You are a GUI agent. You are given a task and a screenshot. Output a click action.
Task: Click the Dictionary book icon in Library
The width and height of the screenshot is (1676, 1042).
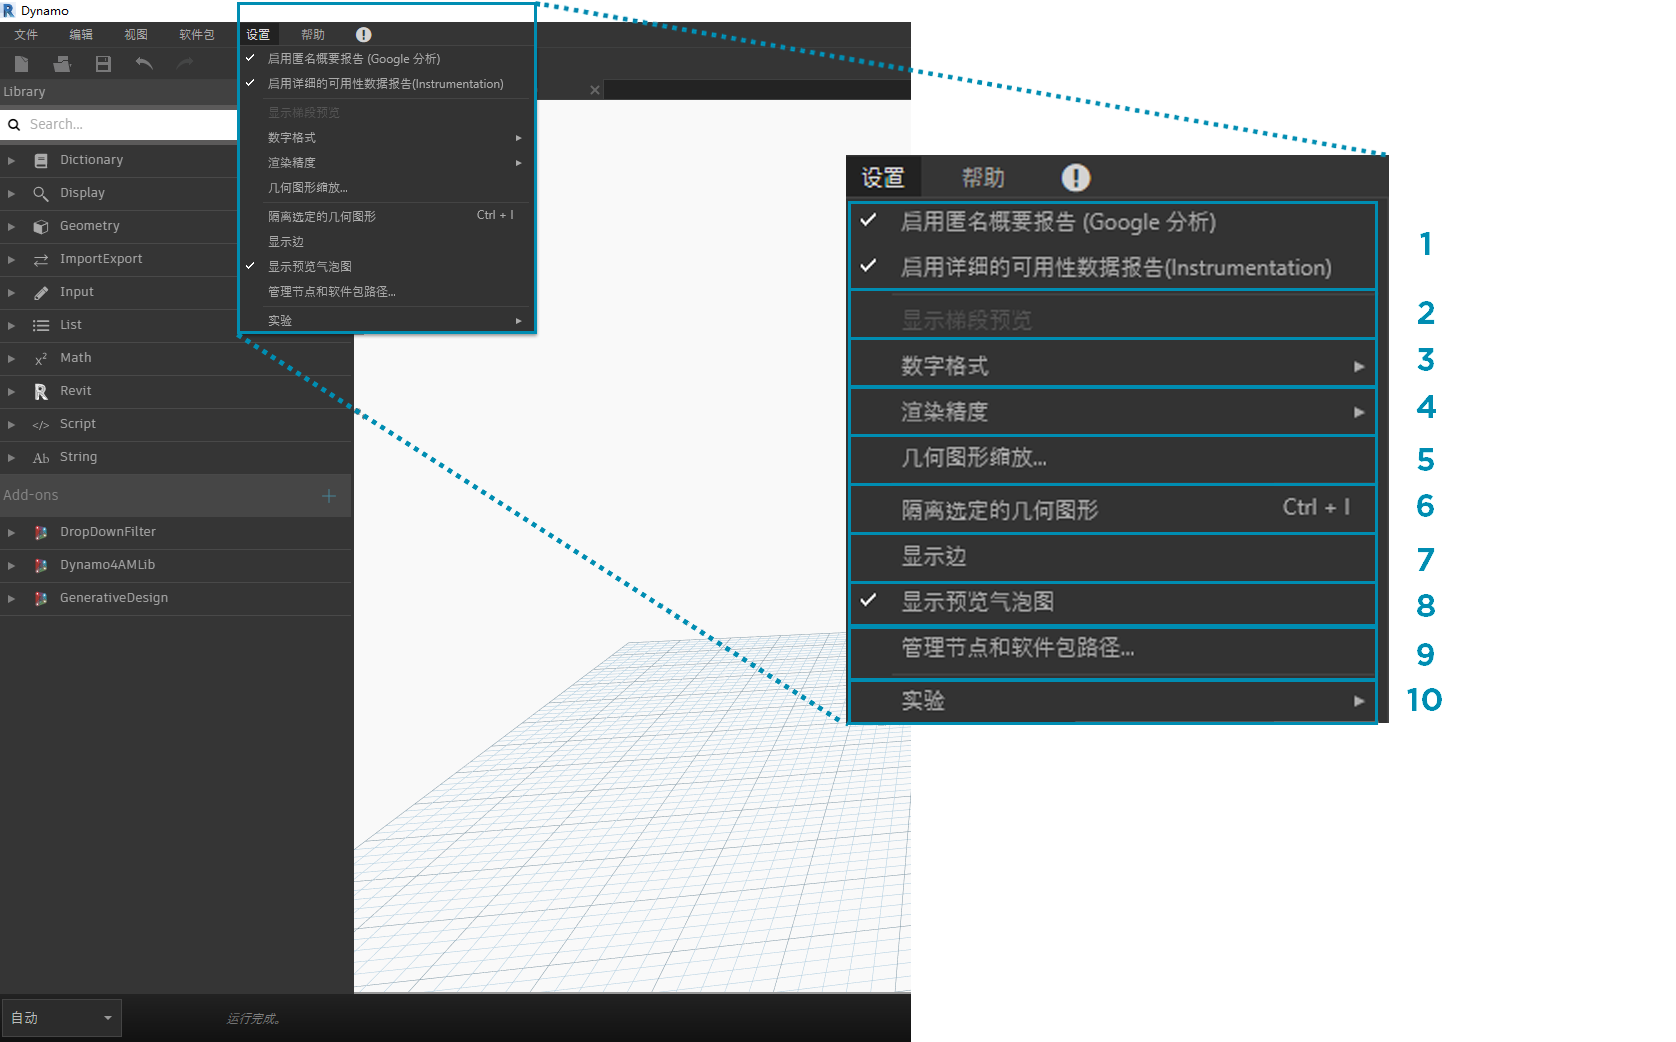point(41,160)
